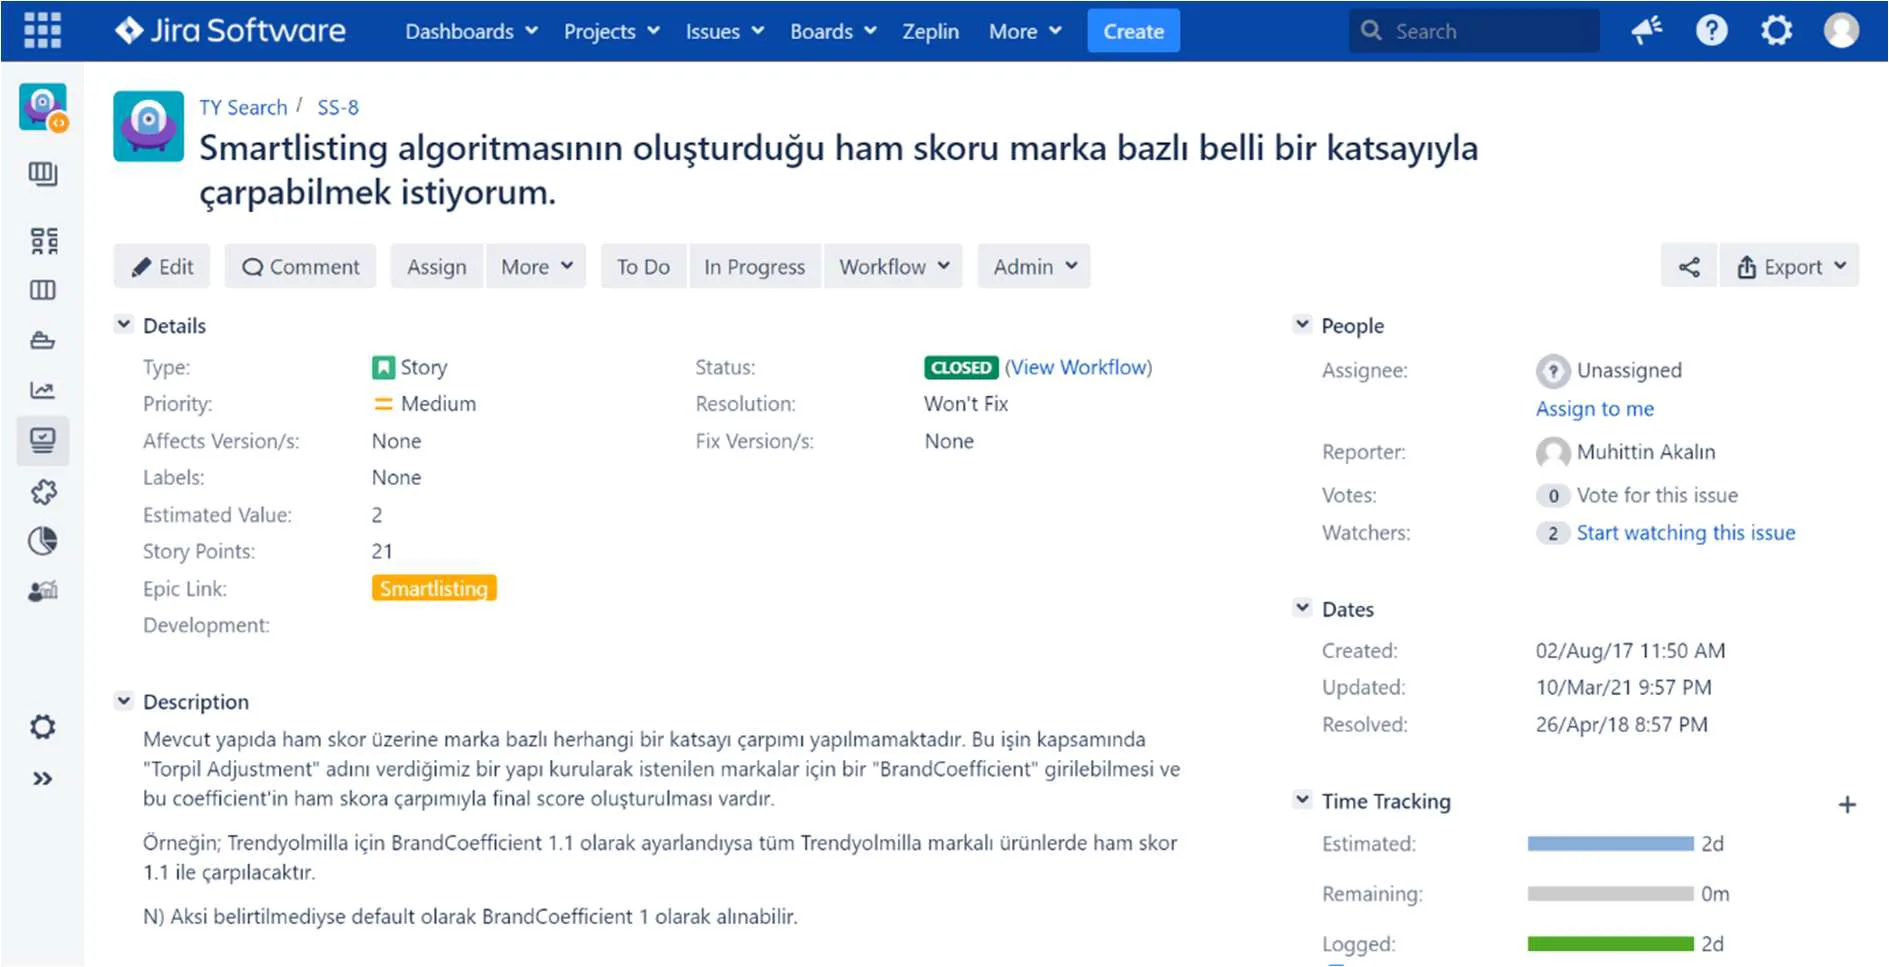Click the Remaining time progress bar

(1610, 894)
